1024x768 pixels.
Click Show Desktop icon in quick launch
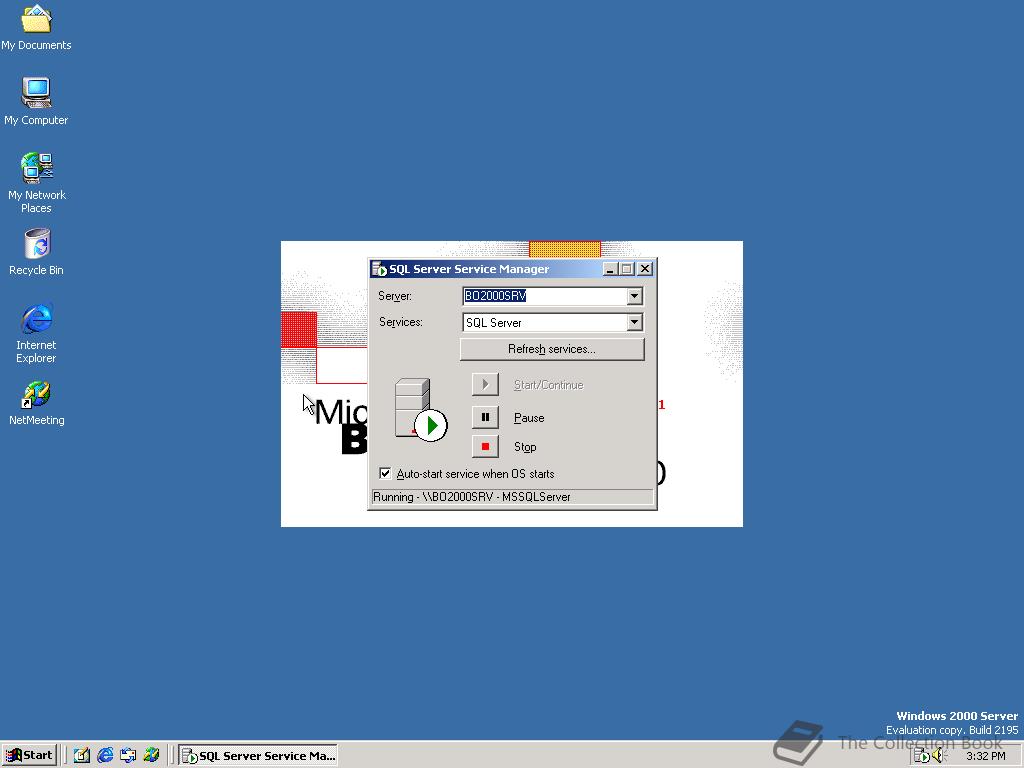click(81, 756)
